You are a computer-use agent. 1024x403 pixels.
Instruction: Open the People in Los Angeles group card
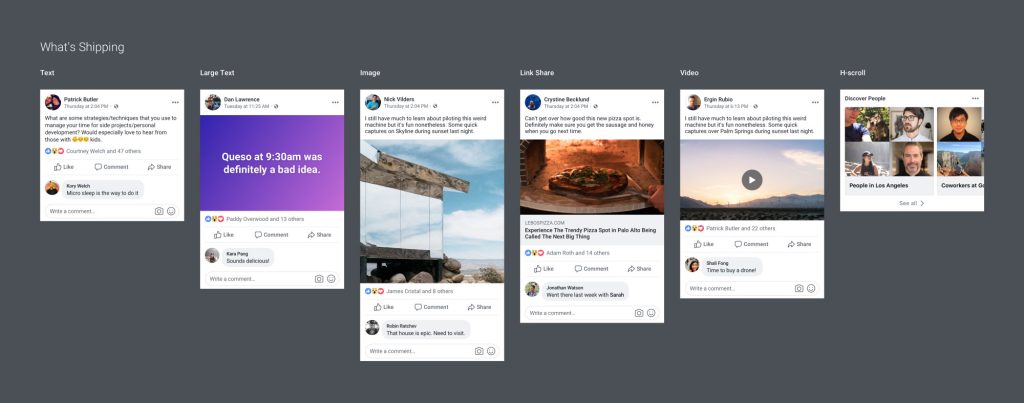889,150
